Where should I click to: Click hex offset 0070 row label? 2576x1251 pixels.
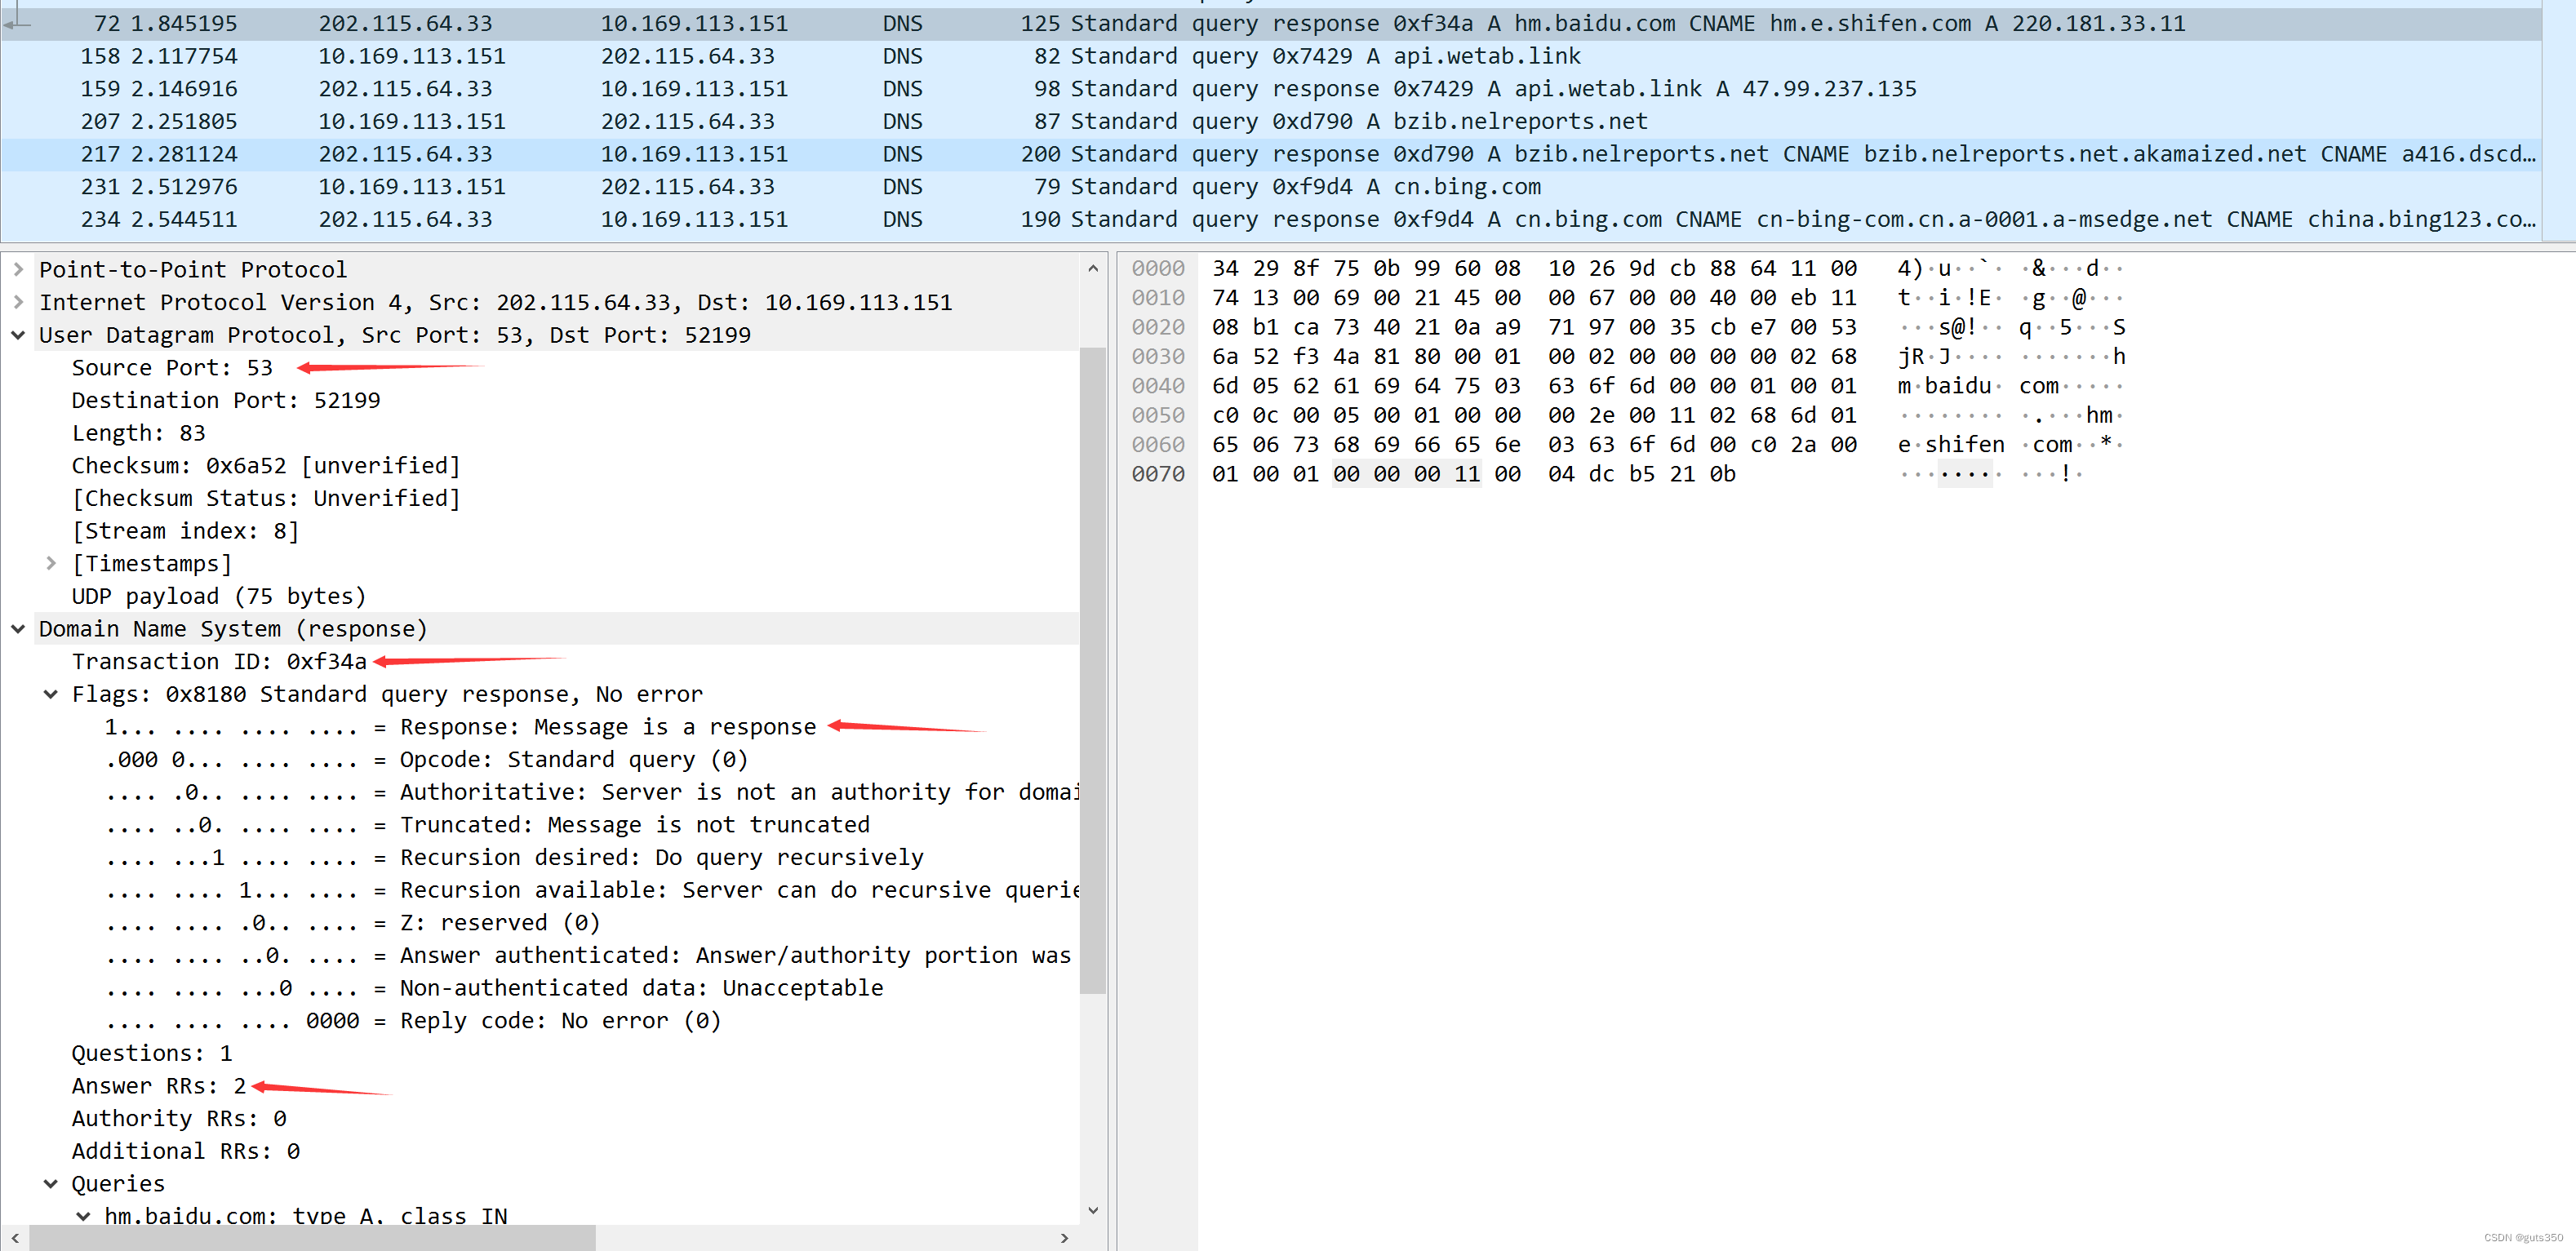click(1158, 474)
